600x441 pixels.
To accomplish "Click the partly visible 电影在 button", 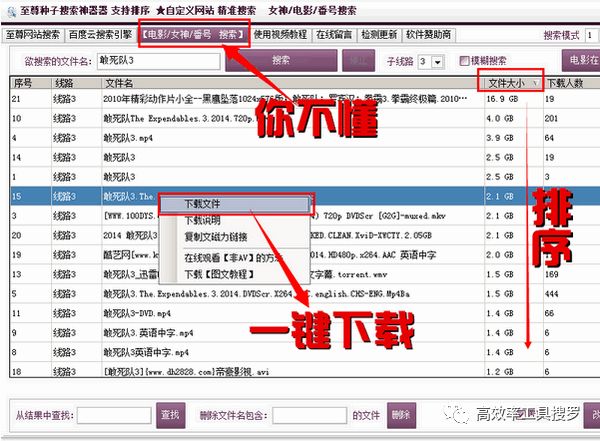I will tap(581, 60).
